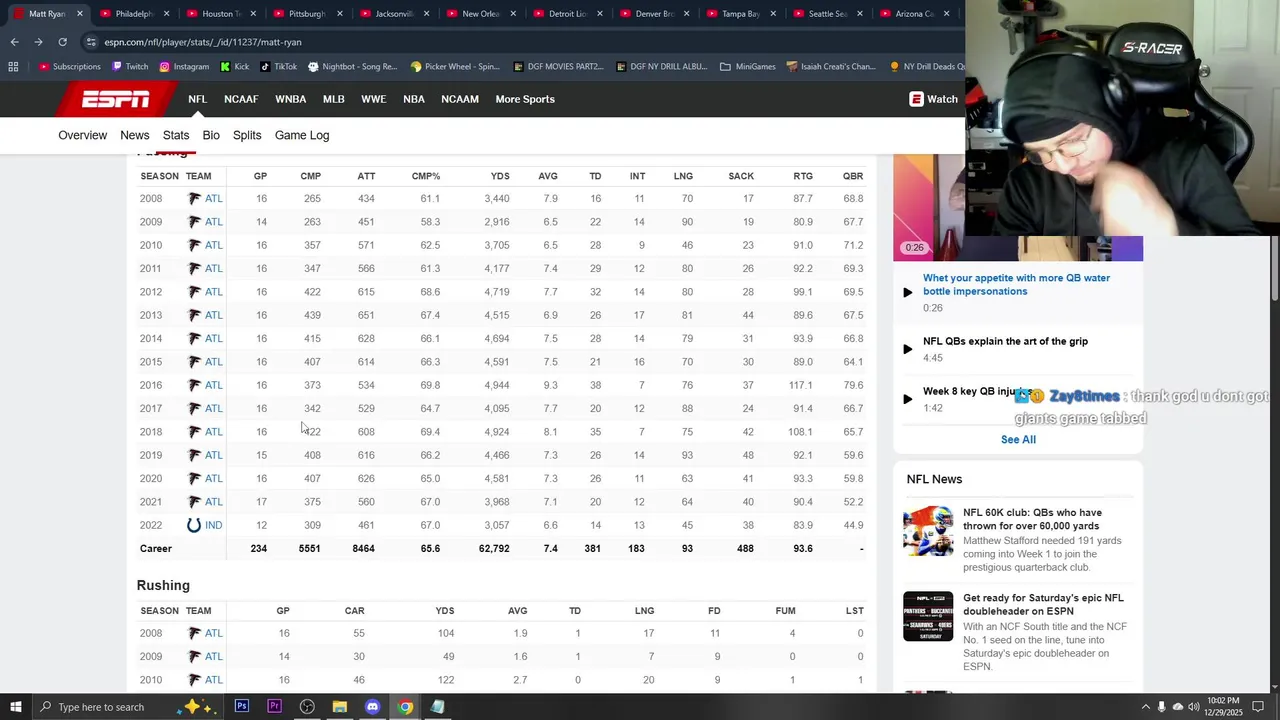Open the WNBA menu on ESPN
The height and width of the screenshot is (720, 1280).
[x=291, y=99]
